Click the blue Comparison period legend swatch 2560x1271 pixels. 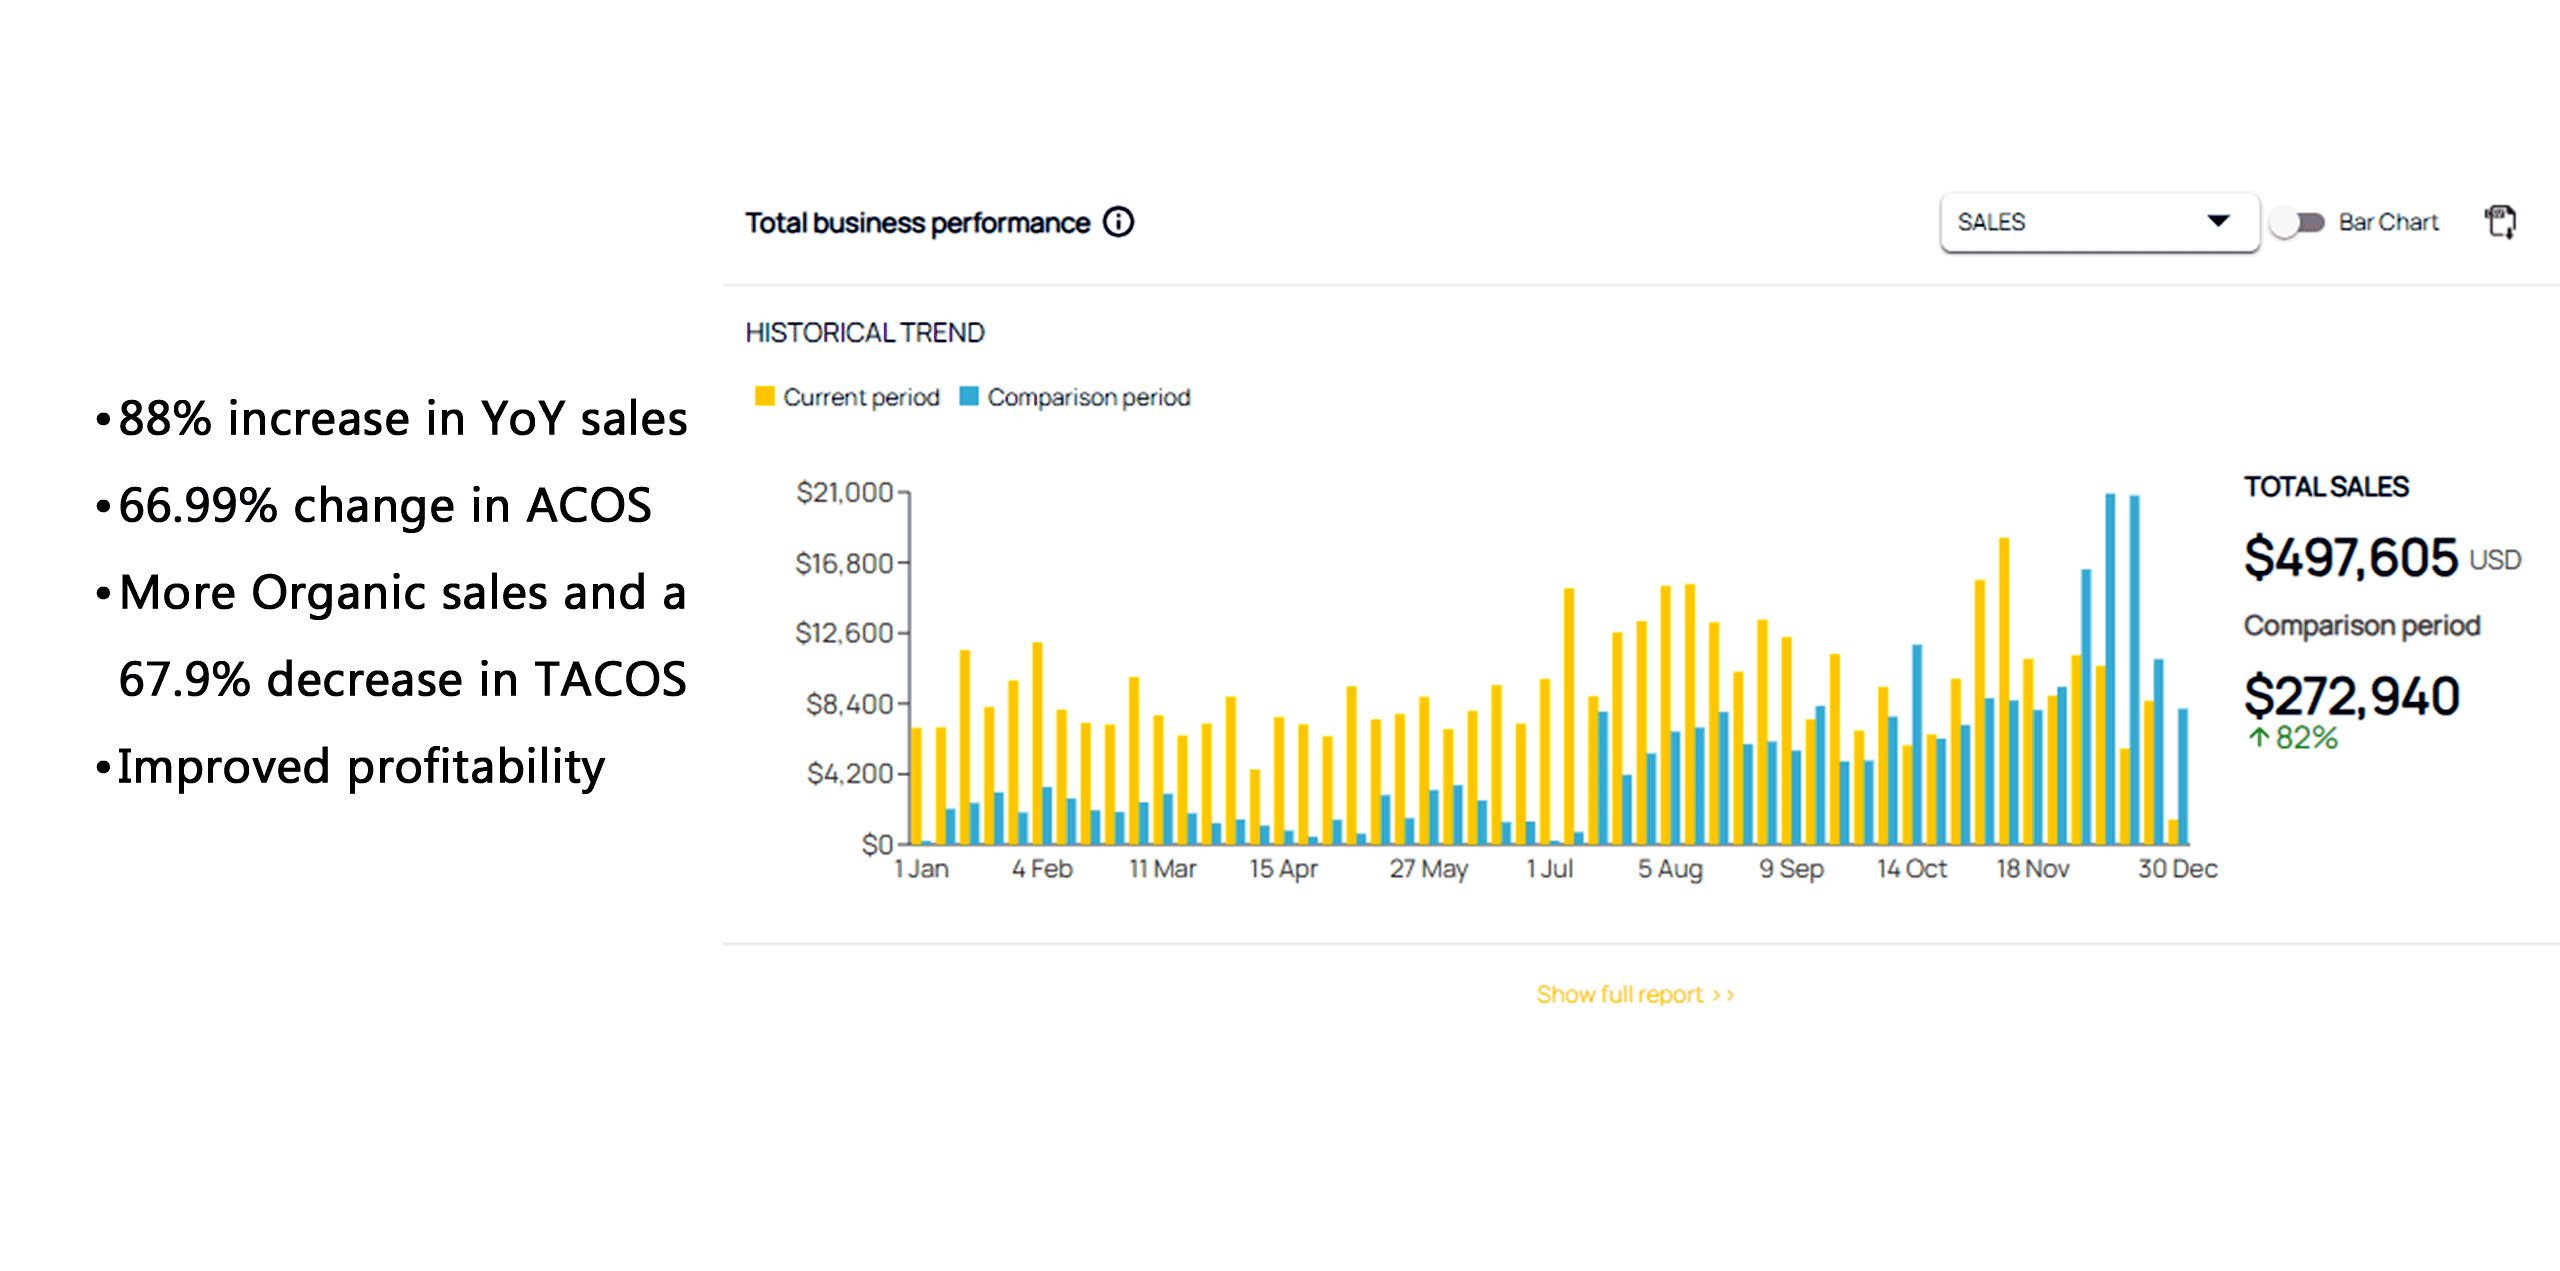(x=968, y=396)
